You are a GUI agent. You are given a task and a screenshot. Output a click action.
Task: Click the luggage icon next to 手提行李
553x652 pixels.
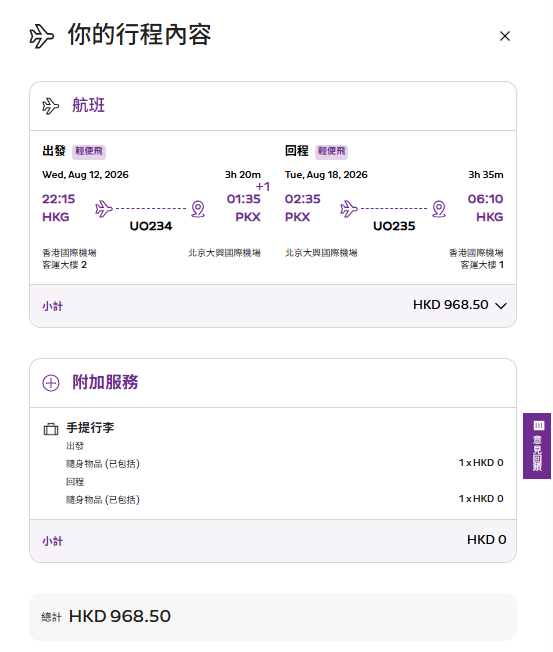pyautogui.click(x=51, y=429)
